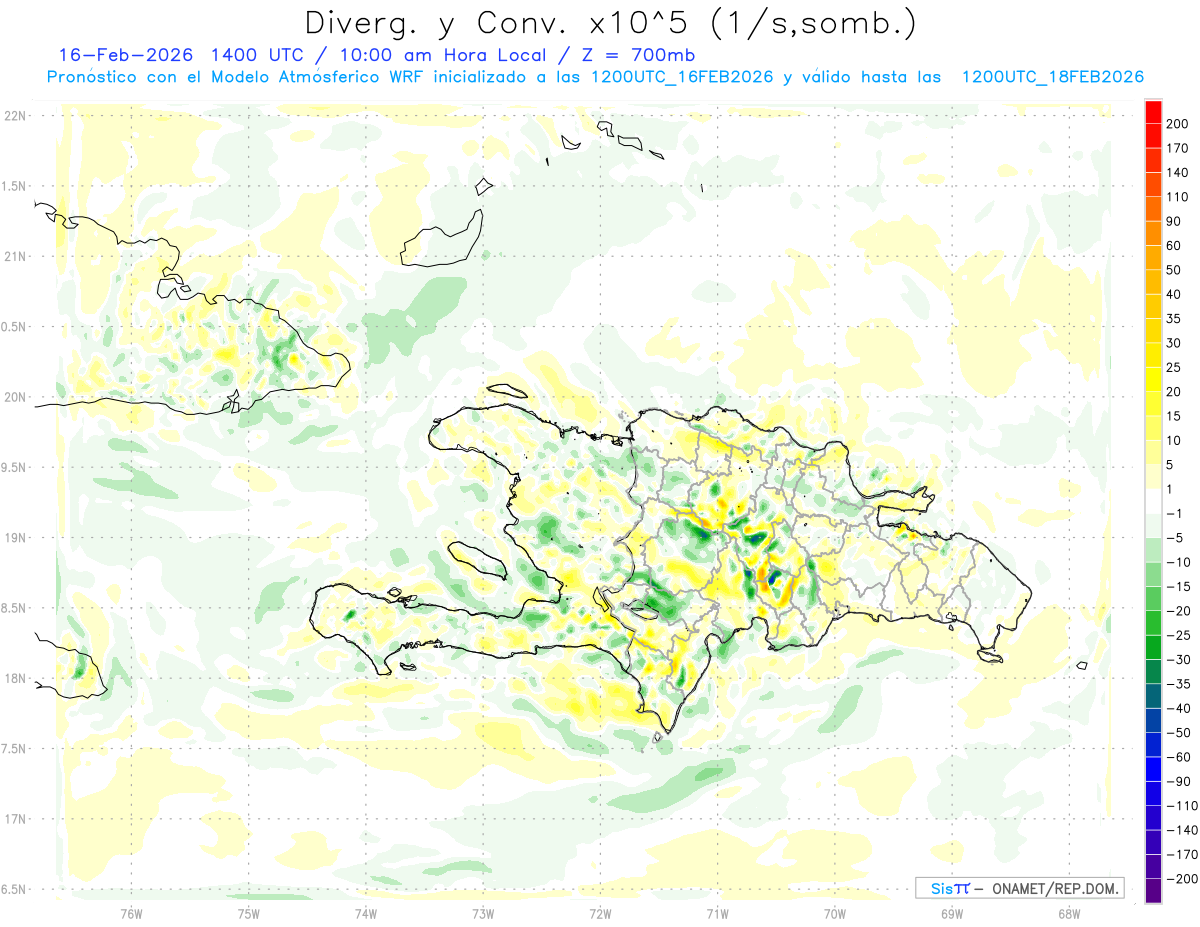The image size is (1200, 927).
Task: Click the '70W' longitude label
Action: (834, 912)
